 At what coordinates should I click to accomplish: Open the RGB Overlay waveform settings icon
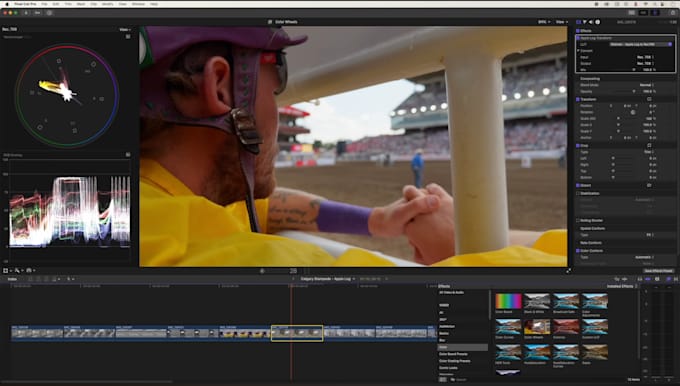point(128,154)
